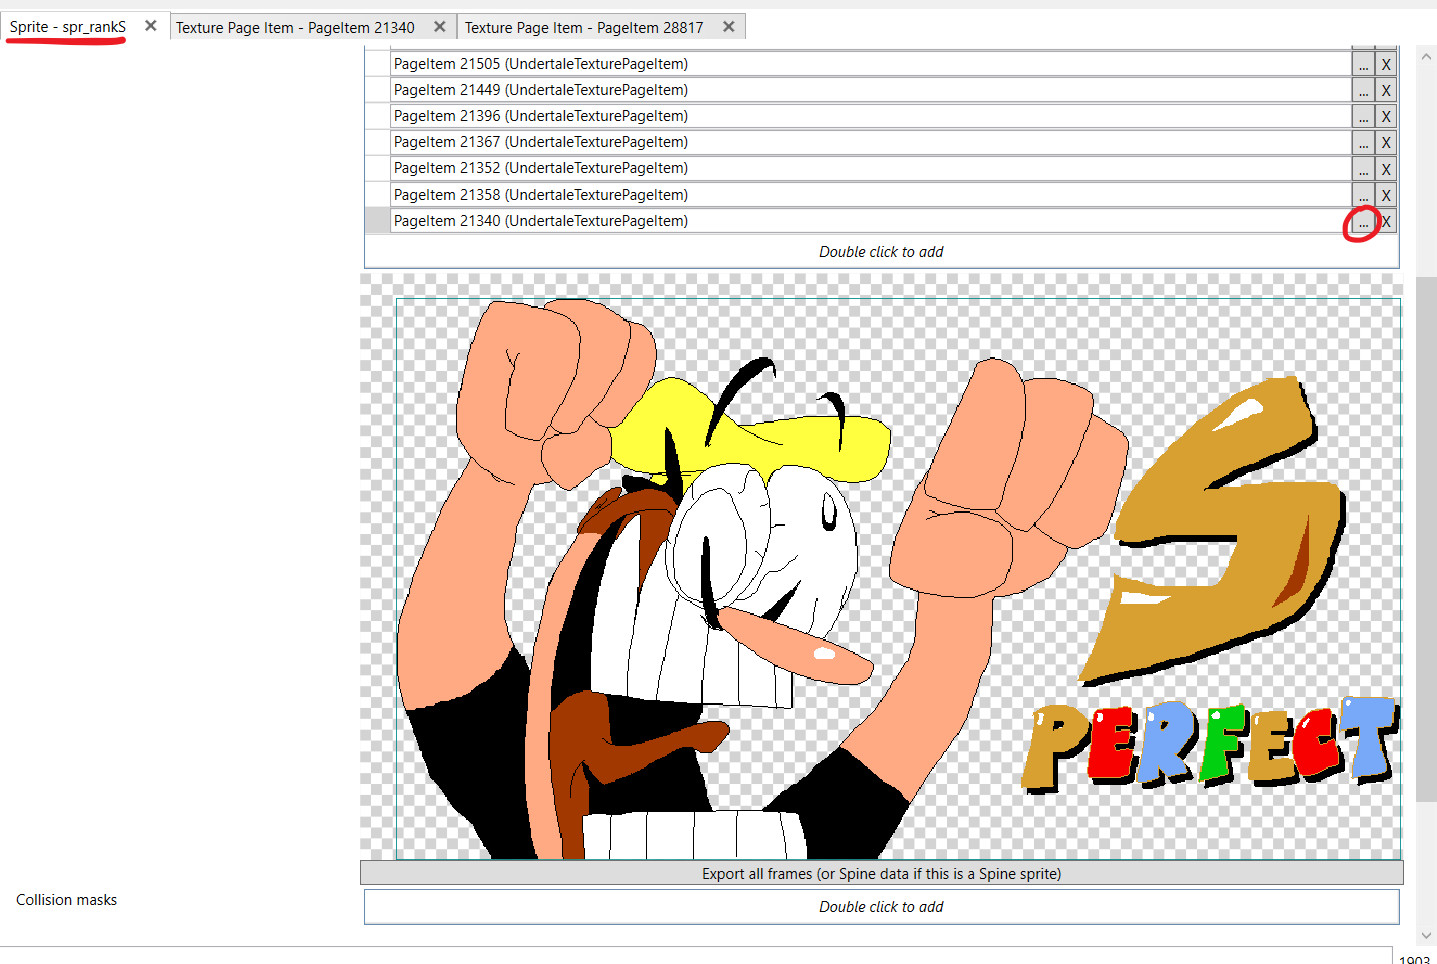1437x964 pixels.
Task: Switch to the Sprite - spr_rankS tab
Action: 68,27
